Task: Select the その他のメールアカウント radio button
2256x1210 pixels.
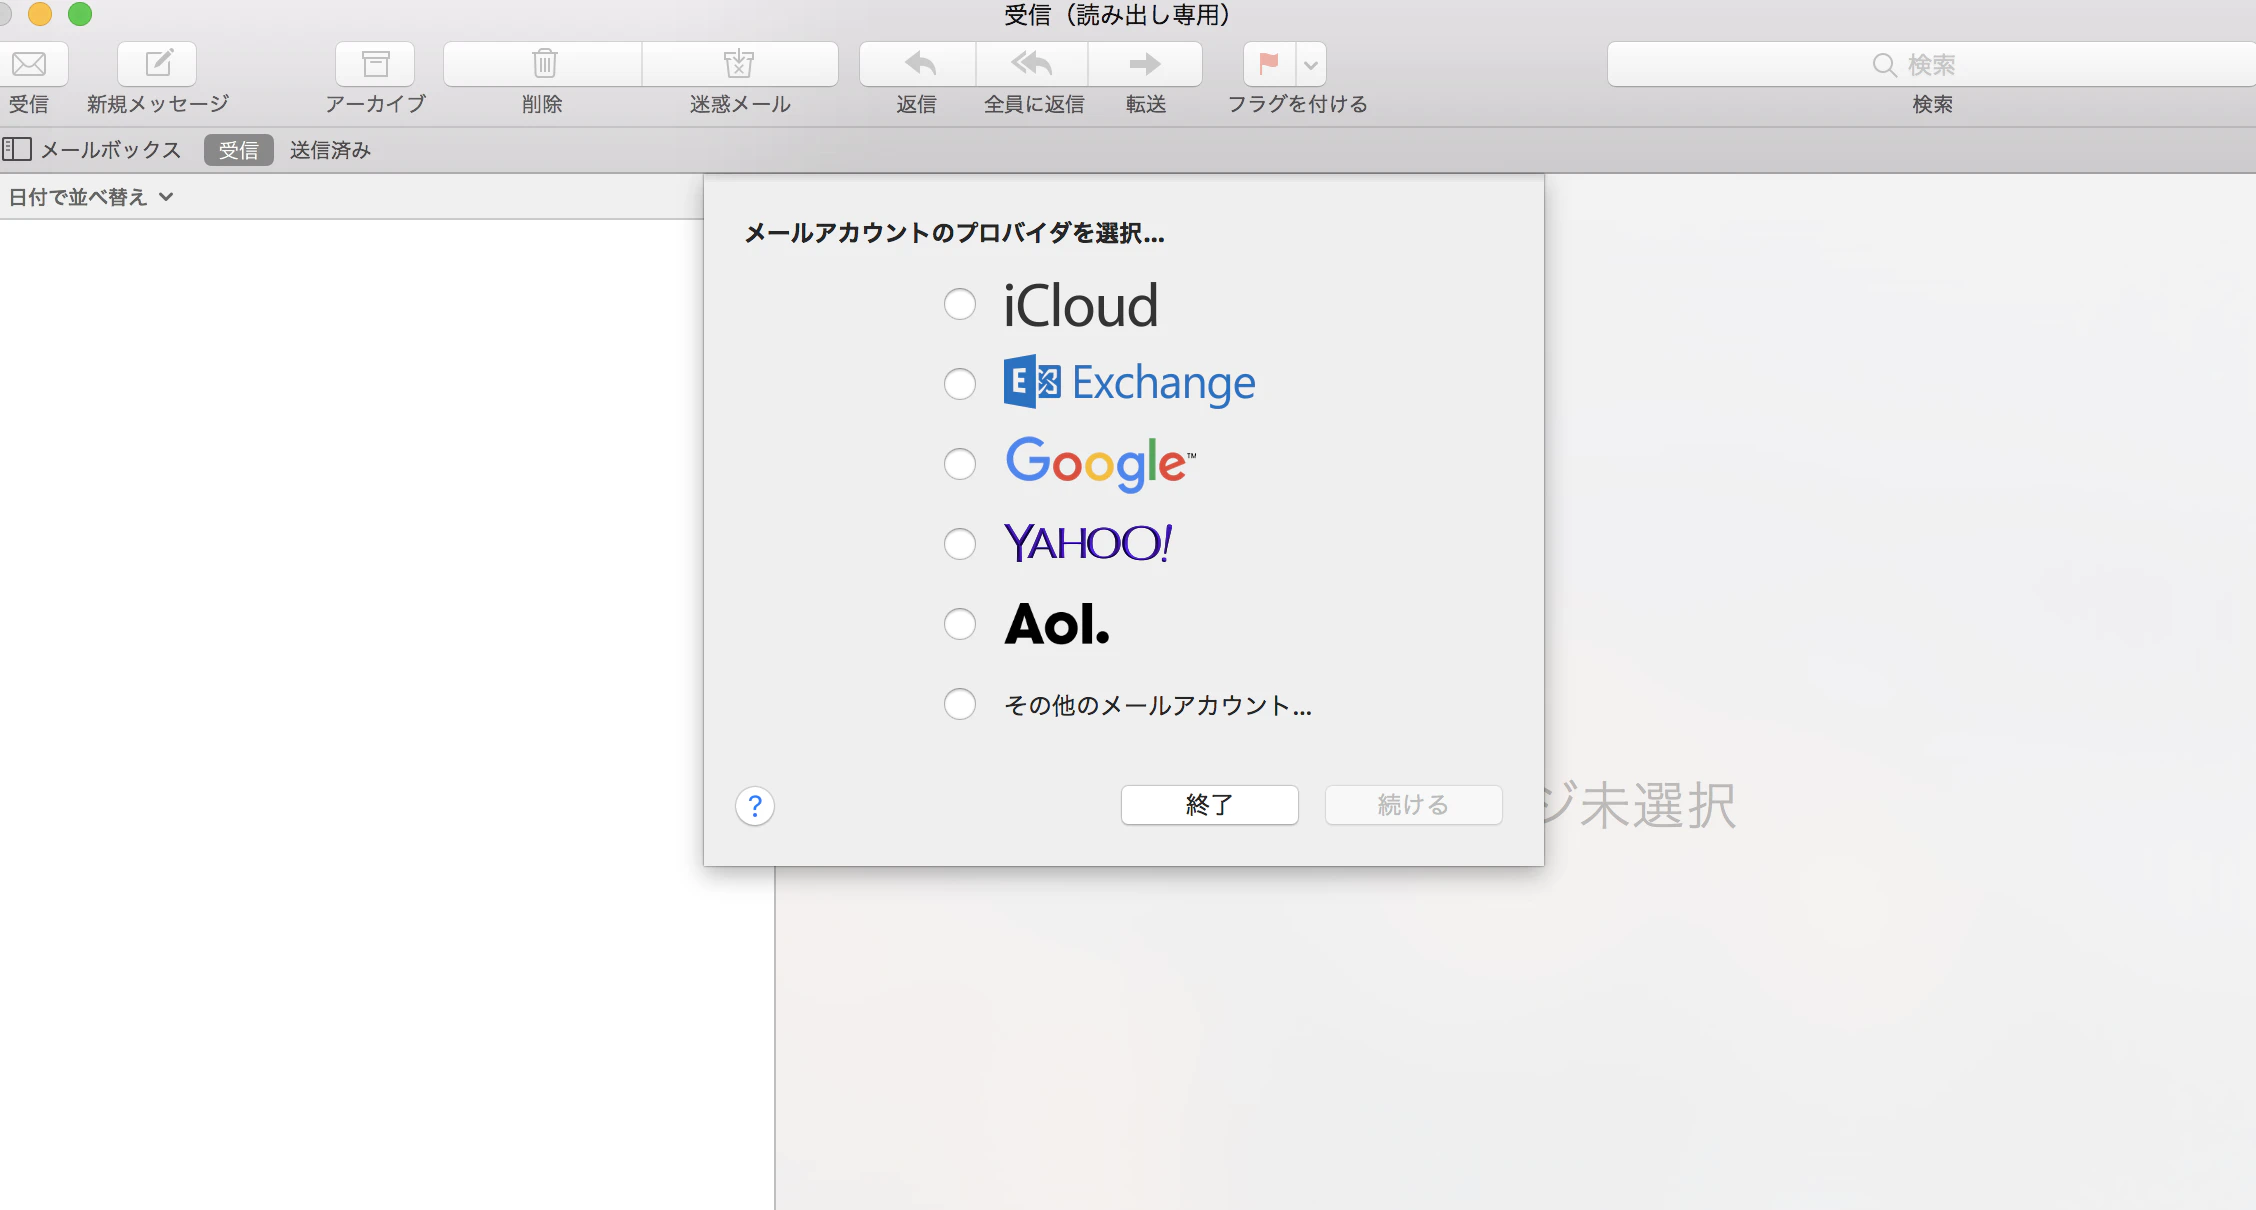Action: [960, 704]
